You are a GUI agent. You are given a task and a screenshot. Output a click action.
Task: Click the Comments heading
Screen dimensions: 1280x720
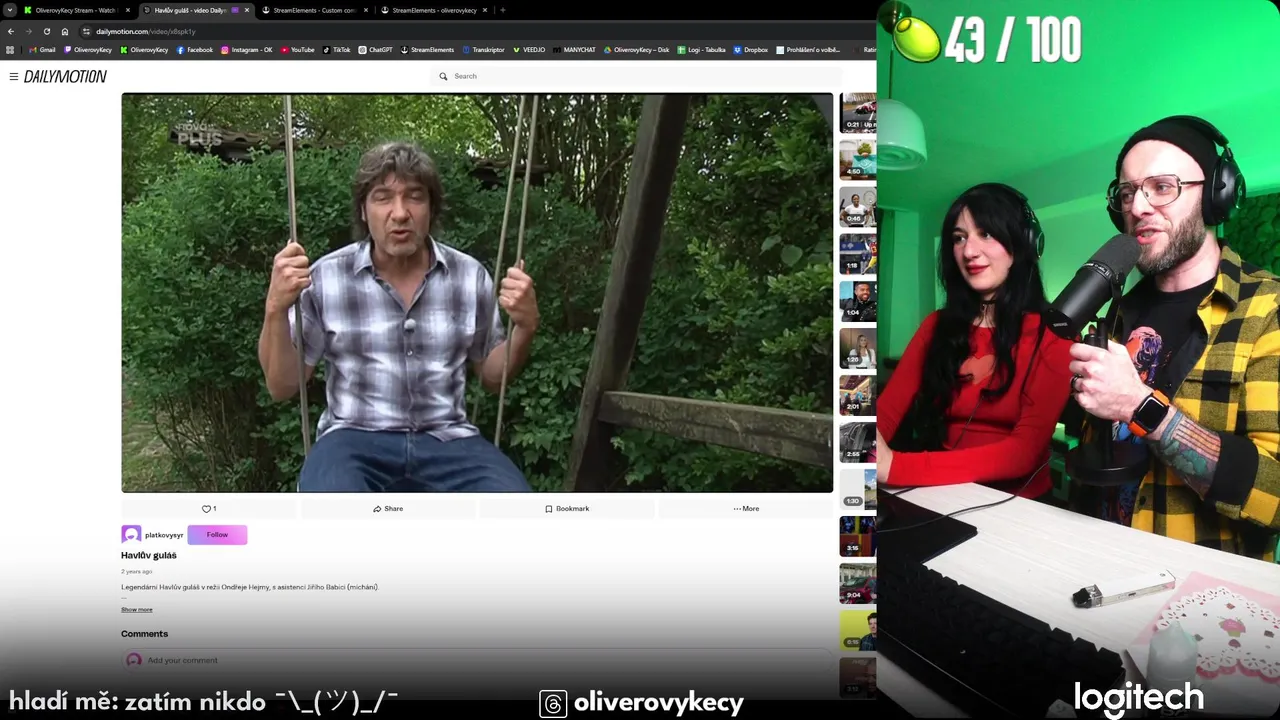(145, 634)
